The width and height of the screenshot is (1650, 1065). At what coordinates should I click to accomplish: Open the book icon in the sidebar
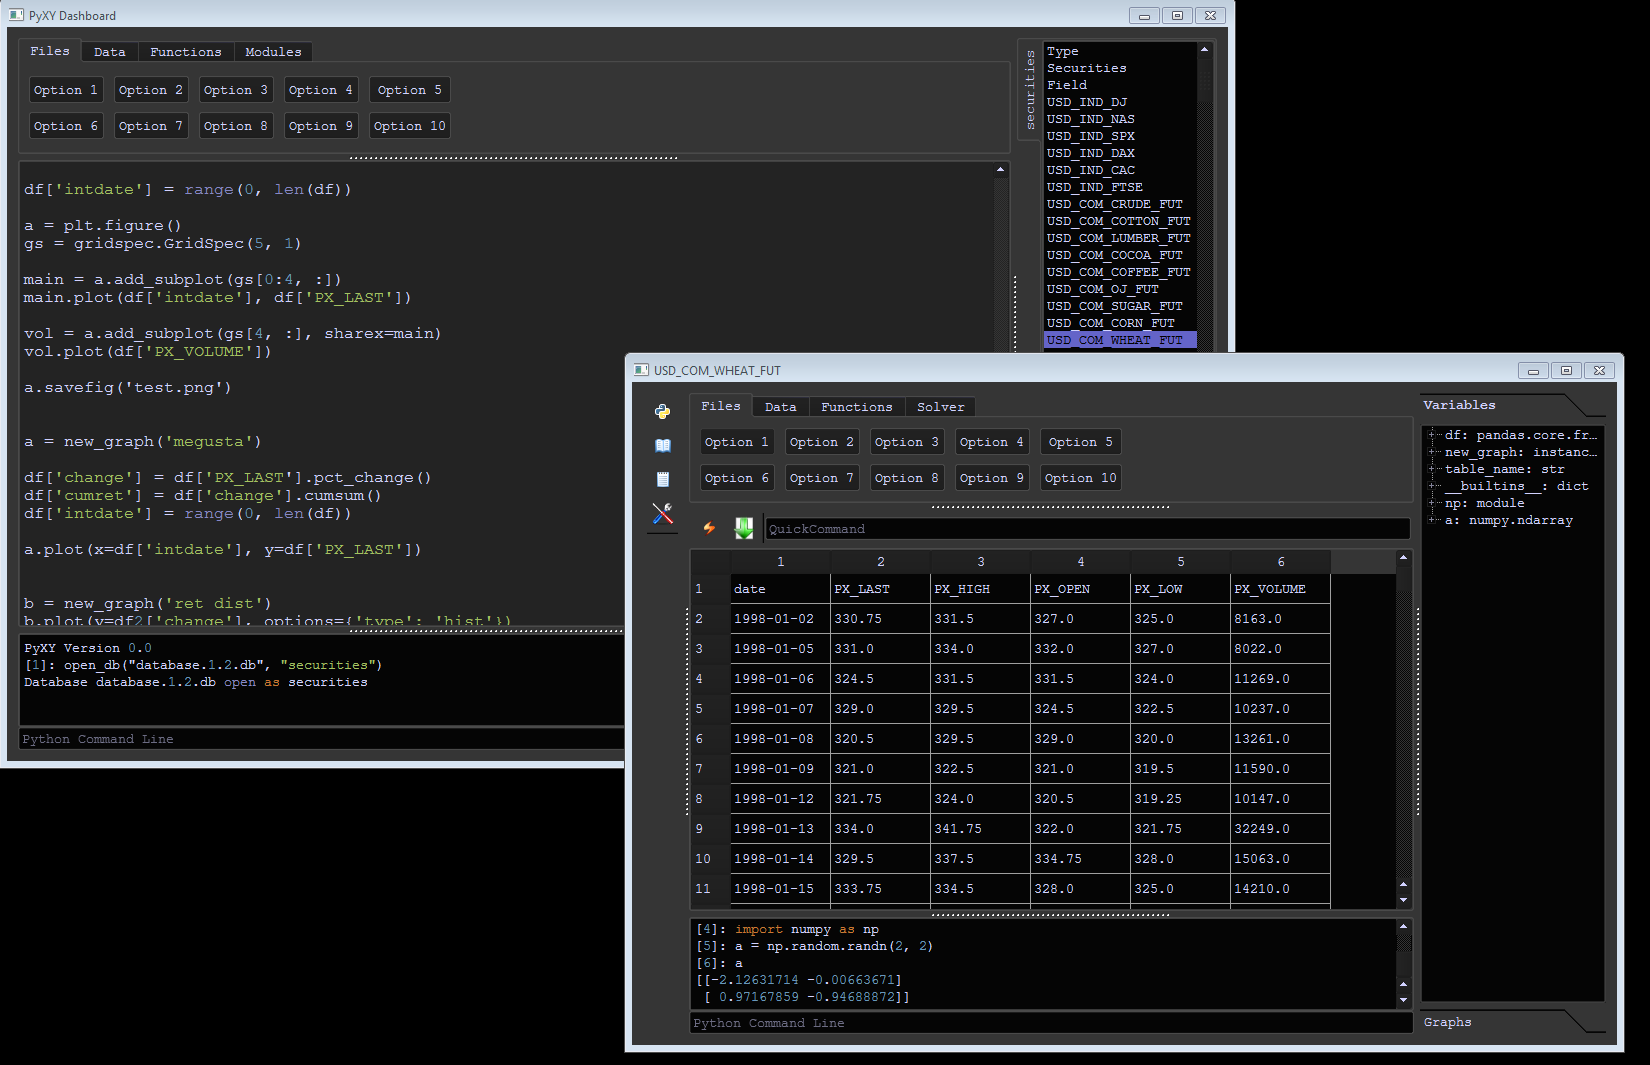coord(662,446)
